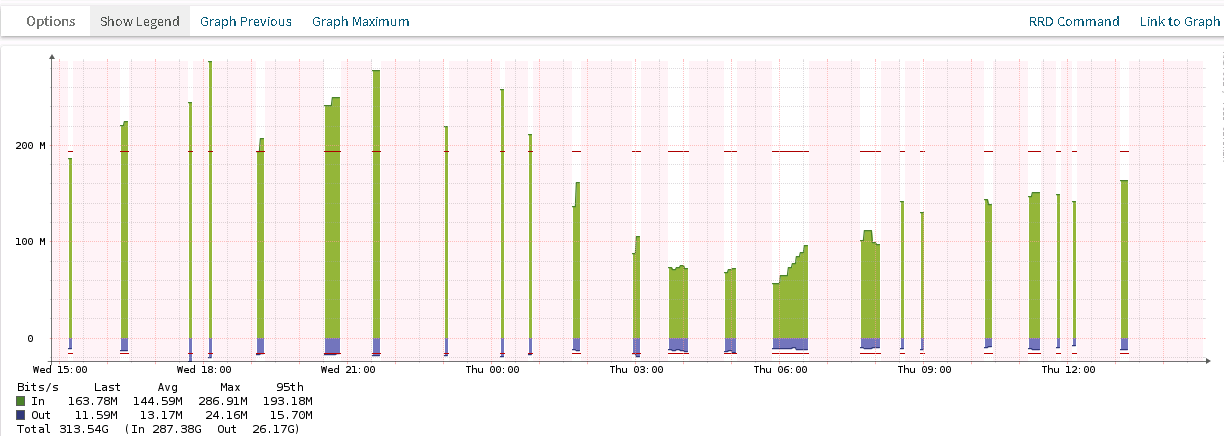This screenshot has height=436, width=1224.
Task: Click the 200 M y-axis label
Action: click(29, 146)
